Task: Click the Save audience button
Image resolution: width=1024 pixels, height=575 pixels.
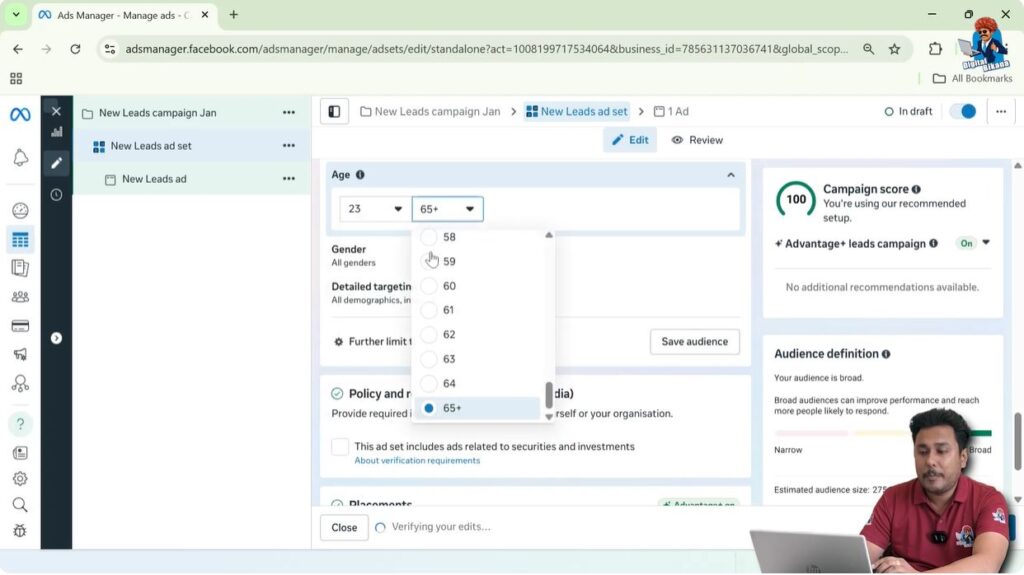Action: (x=694, y=342)
